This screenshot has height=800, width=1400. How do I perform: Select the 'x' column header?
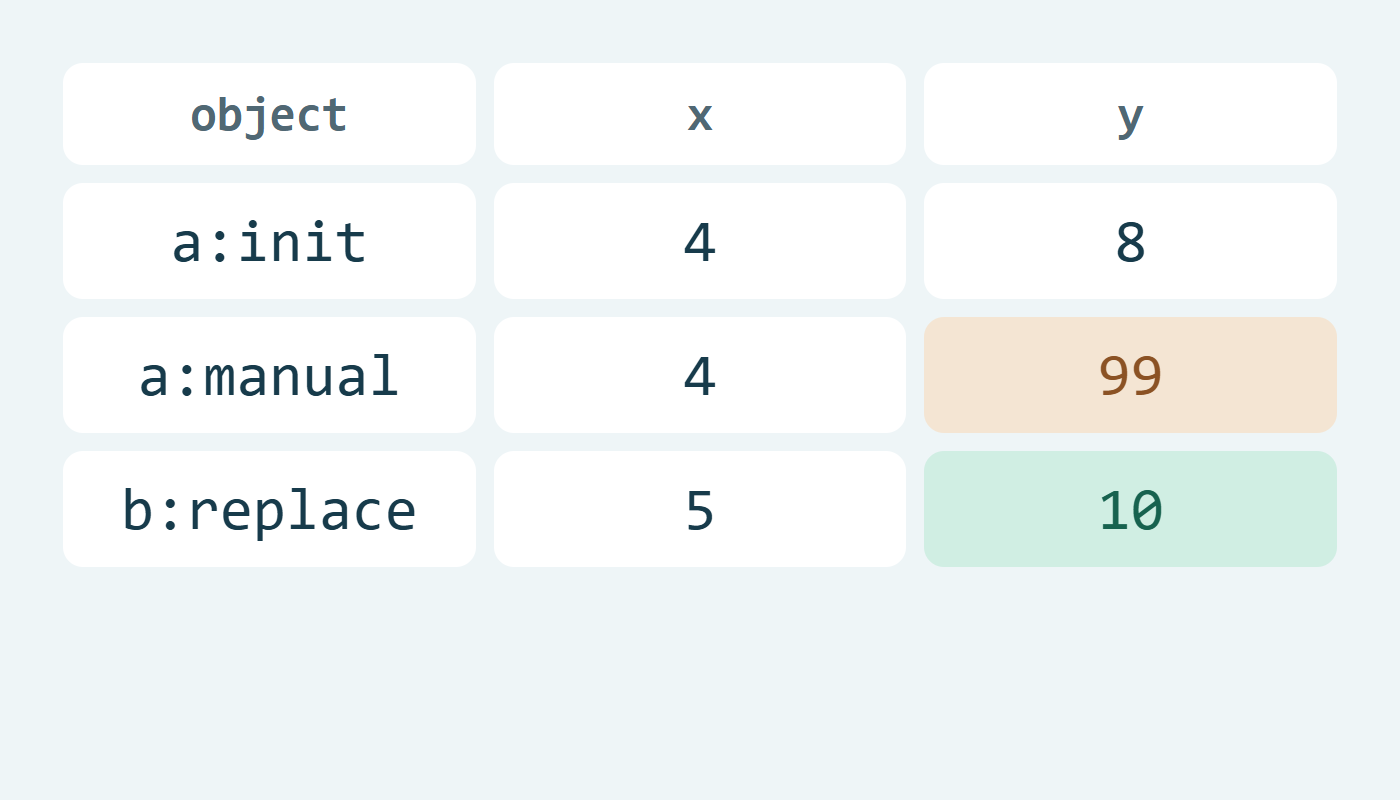point(700,114)
